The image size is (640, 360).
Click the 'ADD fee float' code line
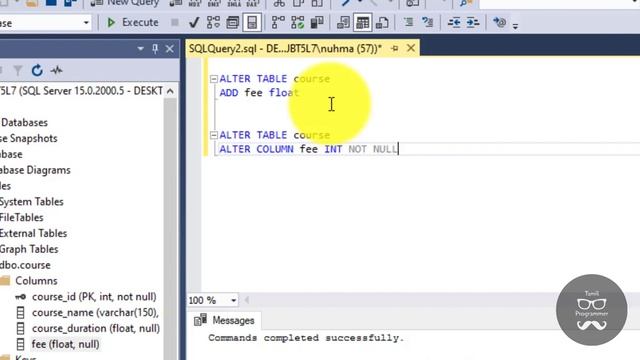[x=259, y=93]
